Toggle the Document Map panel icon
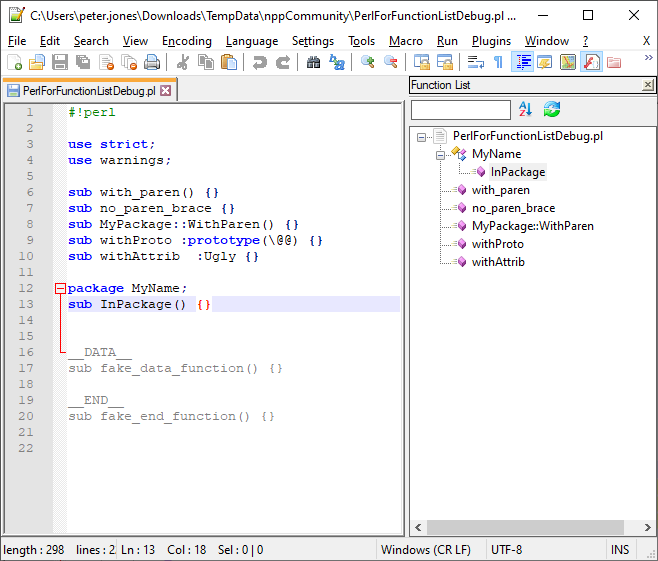The width and height of the screenshot is (658, 561). tap(568, 63)
